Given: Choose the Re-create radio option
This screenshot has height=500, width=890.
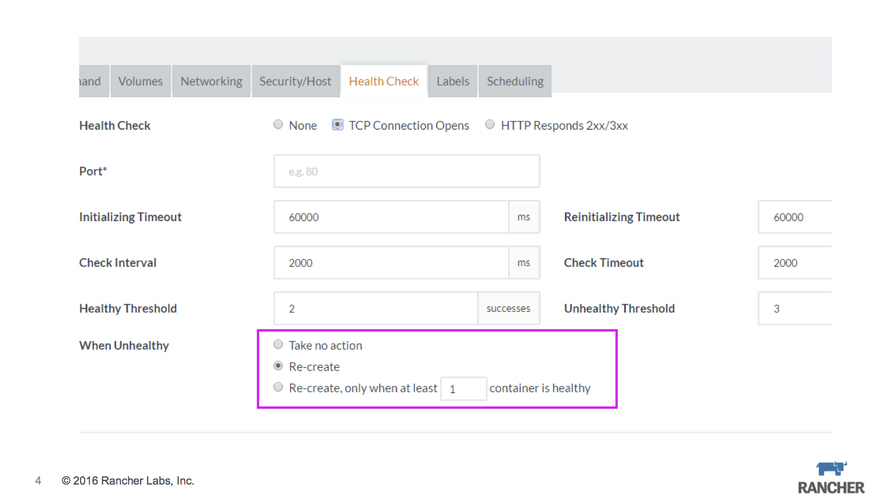Looking at the screenshot, I should click(x=278, y=366).
